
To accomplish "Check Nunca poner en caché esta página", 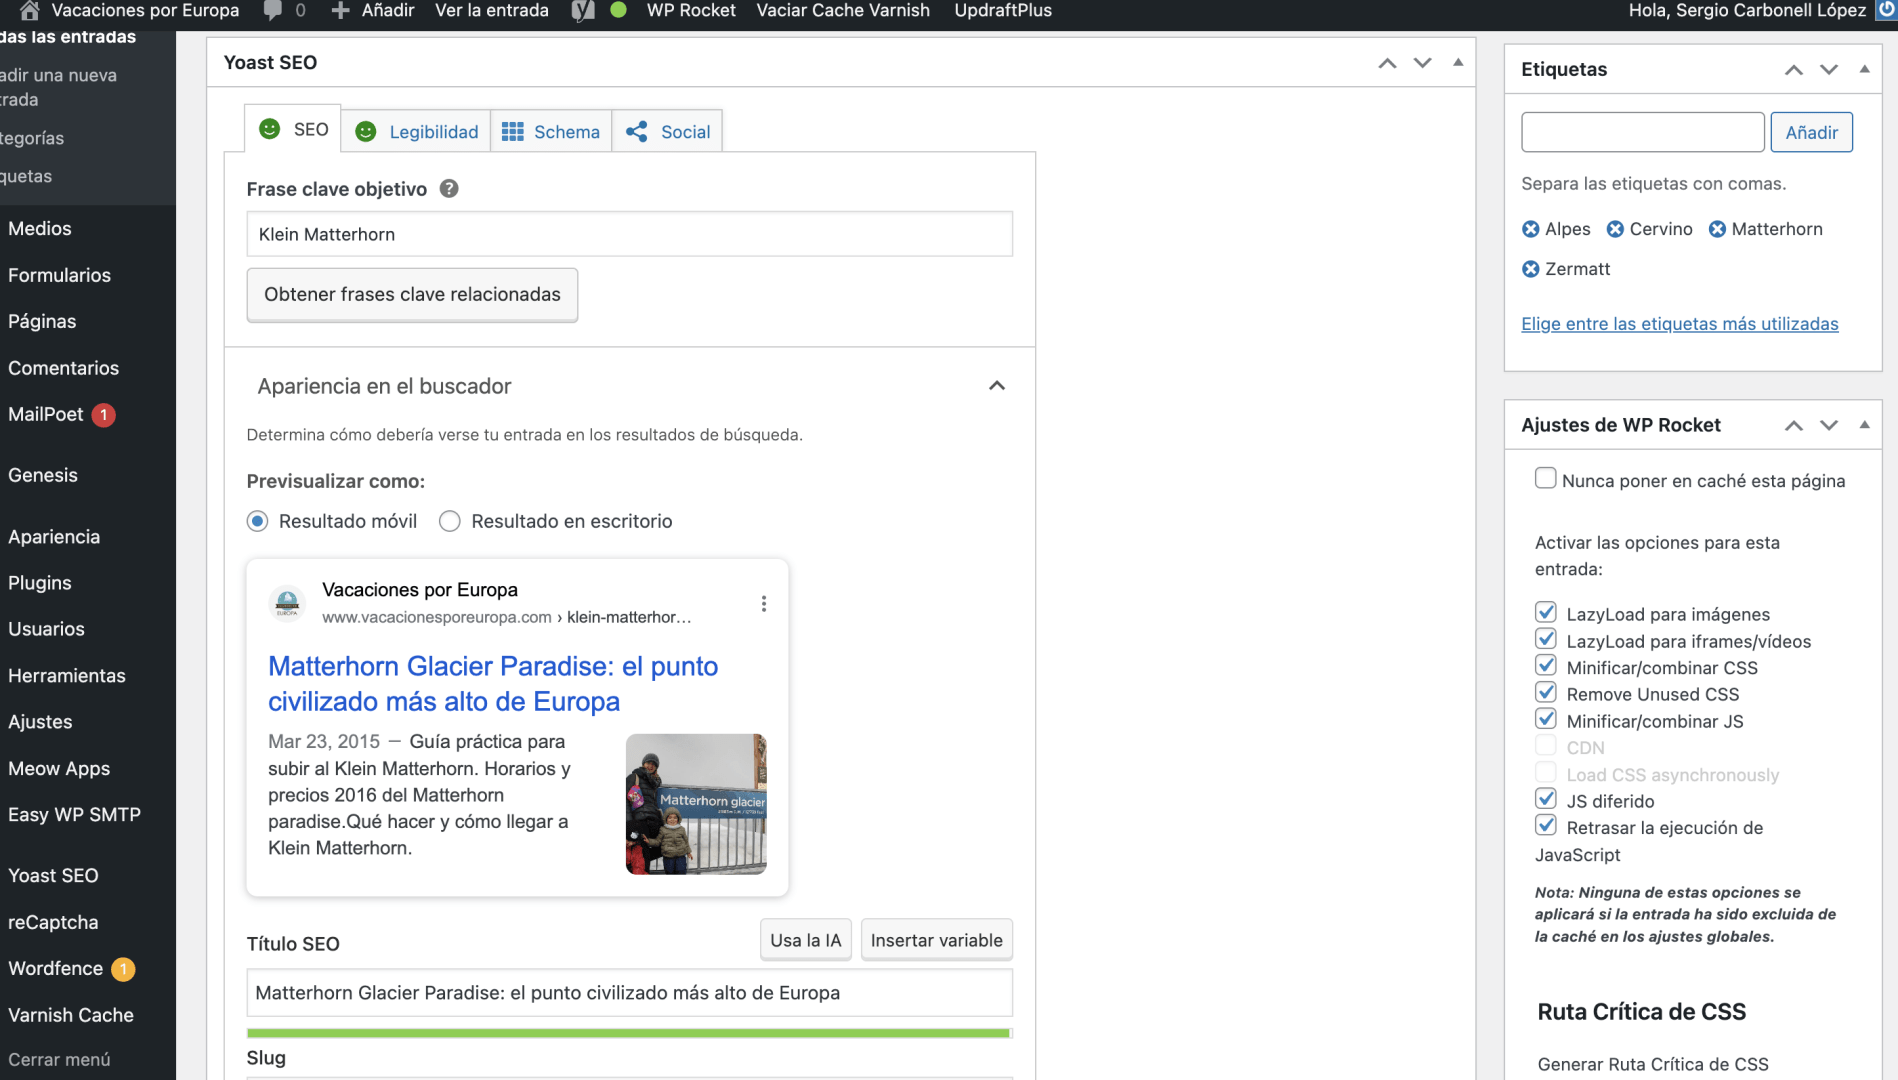I will coord(1546,478).
